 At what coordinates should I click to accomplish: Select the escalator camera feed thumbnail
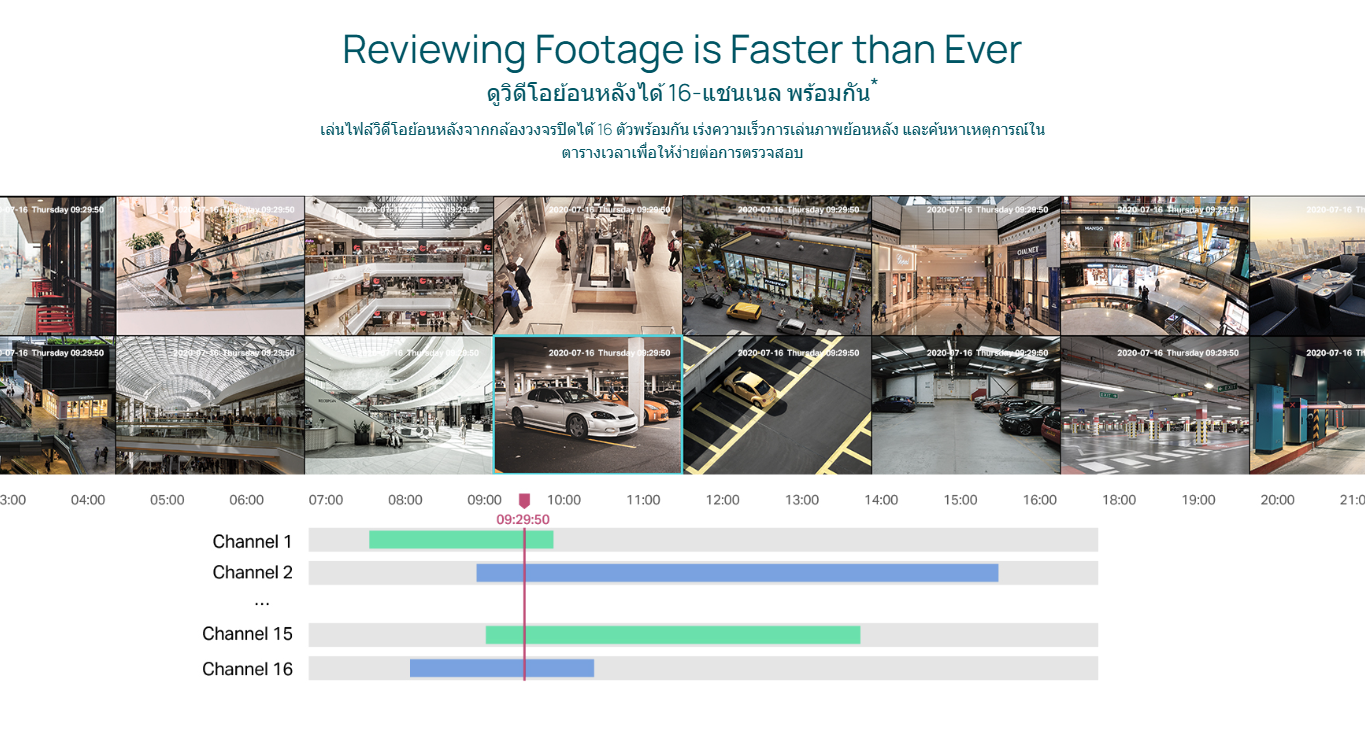210,266
